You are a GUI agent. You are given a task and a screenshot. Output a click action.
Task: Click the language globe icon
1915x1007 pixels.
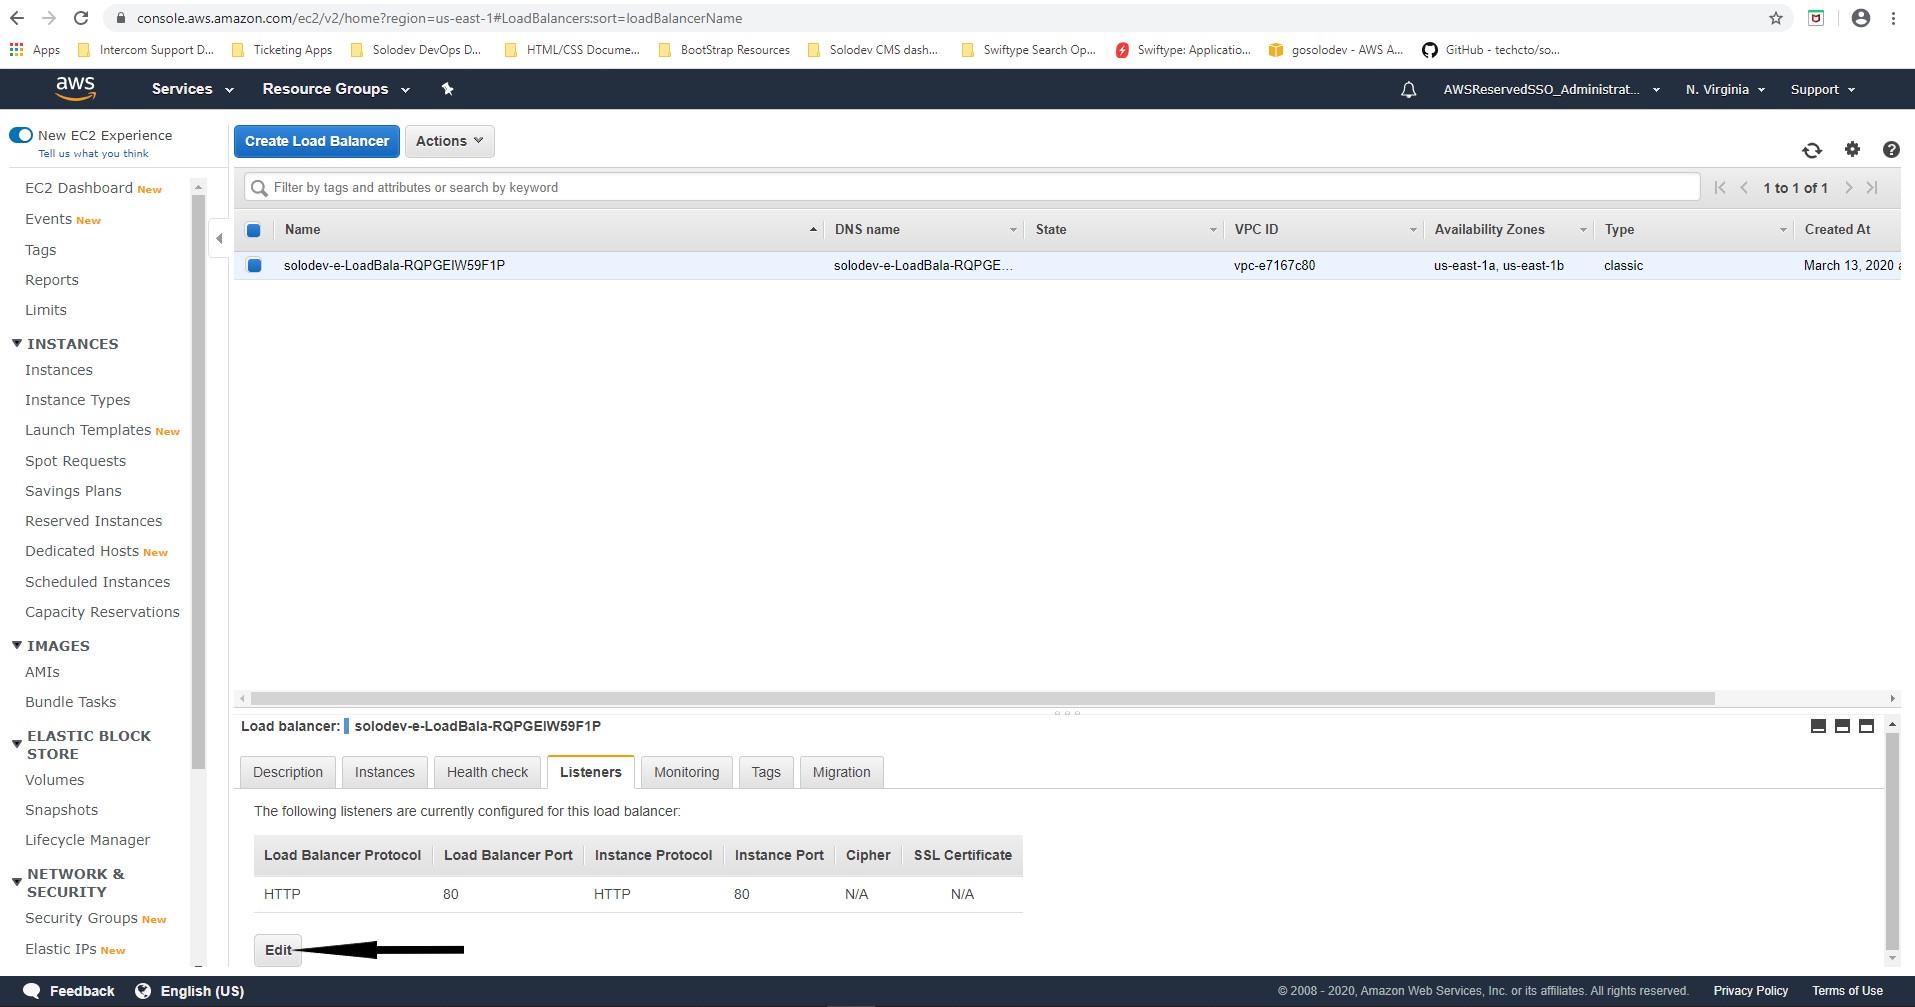pyautogui.click(x=143, y=991)
